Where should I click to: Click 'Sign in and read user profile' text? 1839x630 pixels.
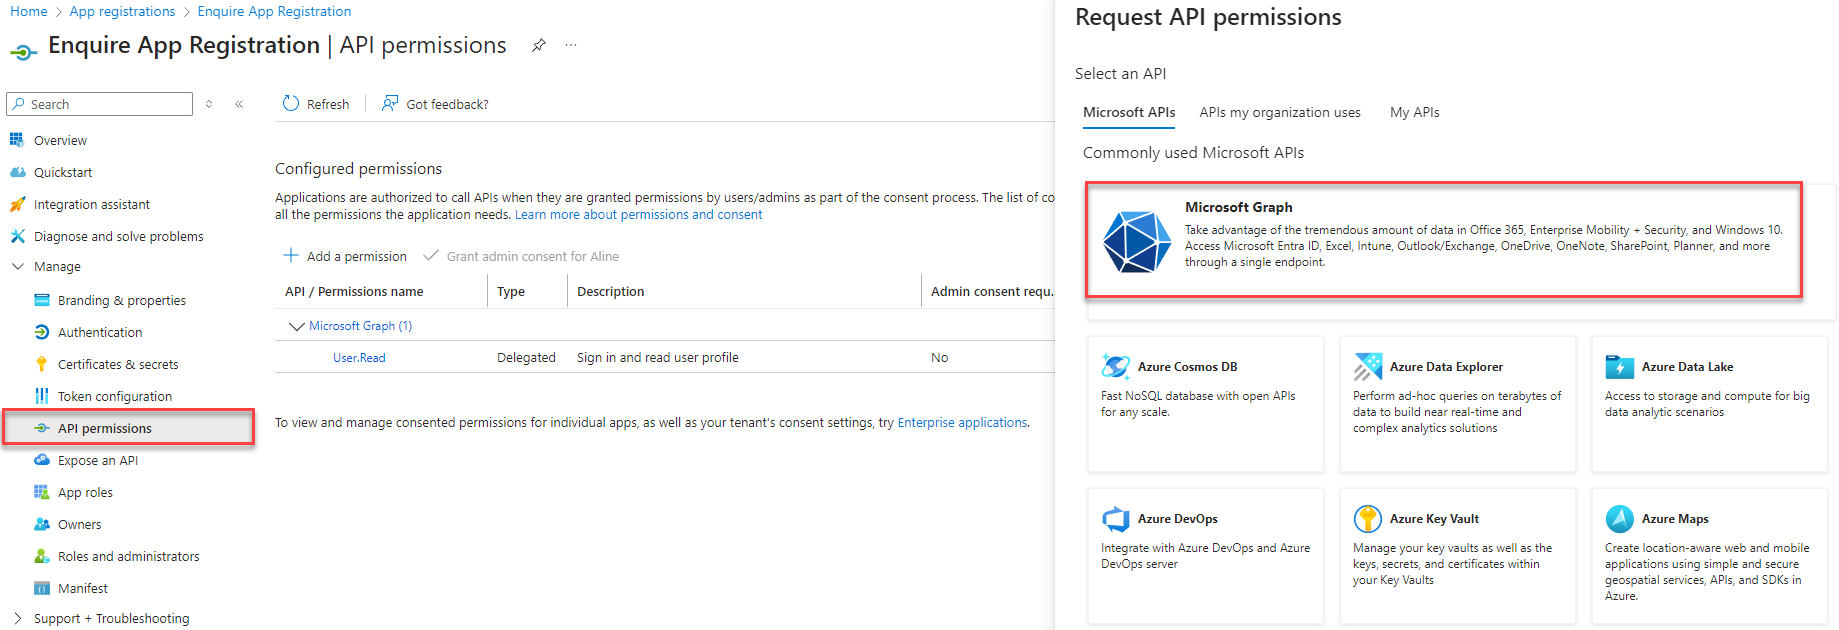click(658, 357)
